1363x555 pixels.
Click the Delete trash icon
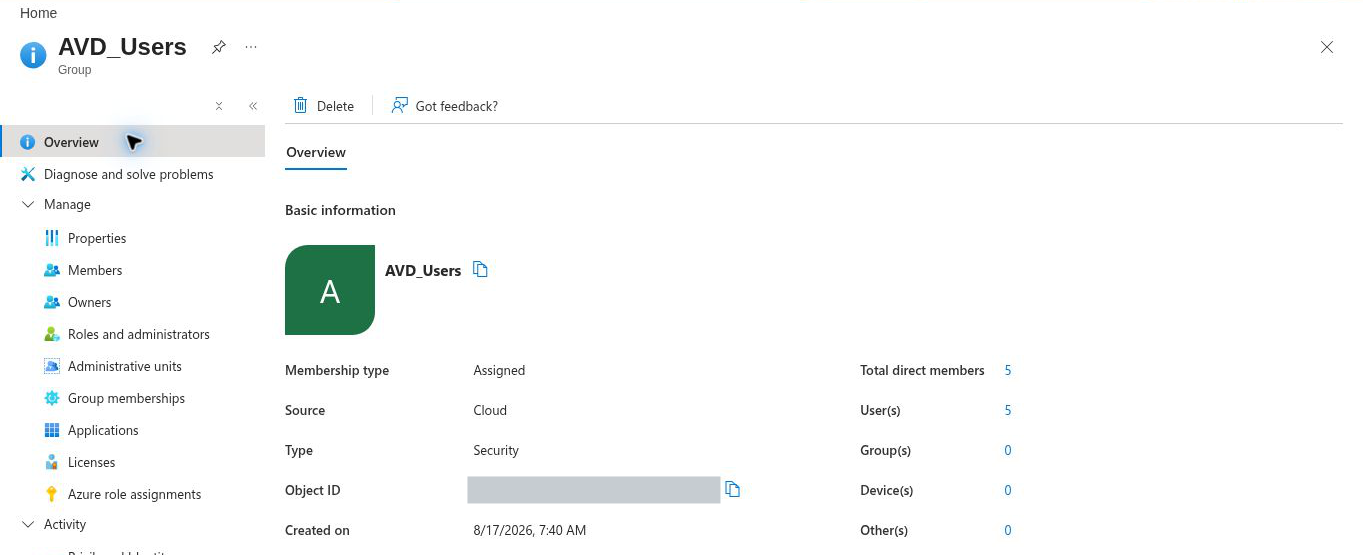[300, 105]
